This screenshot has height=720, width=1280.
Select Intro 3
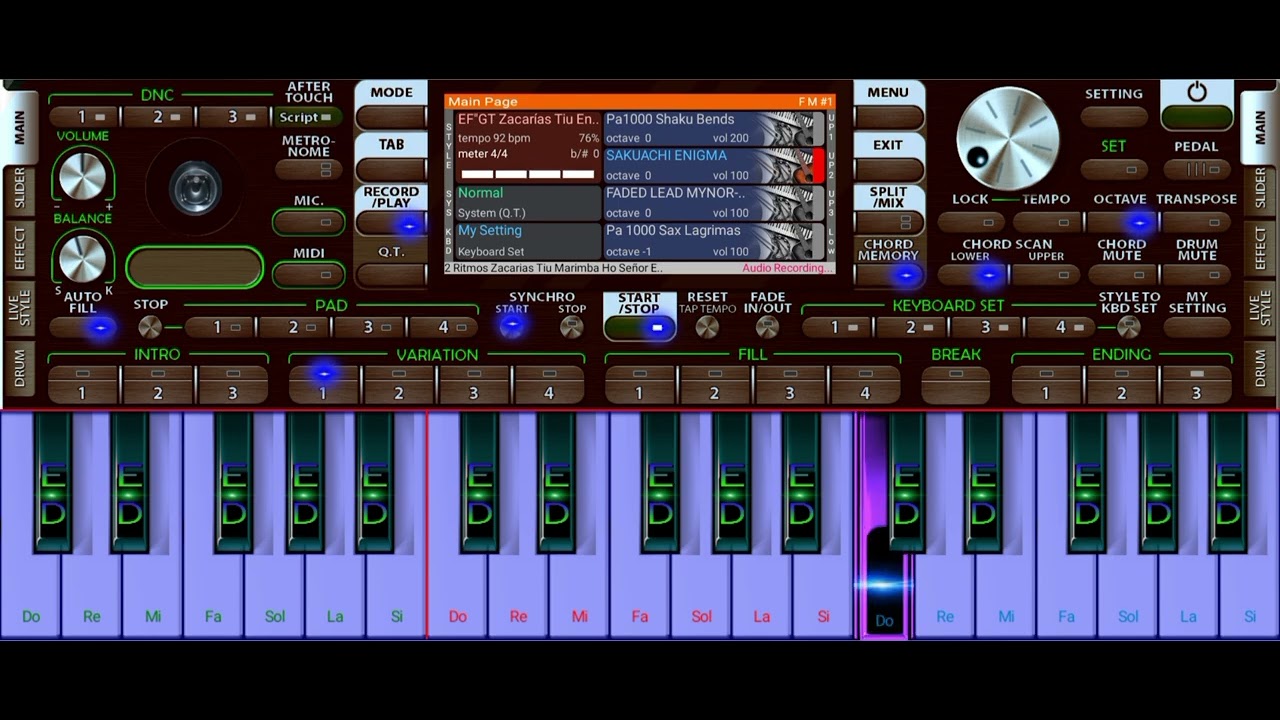[x=233, y=385]
